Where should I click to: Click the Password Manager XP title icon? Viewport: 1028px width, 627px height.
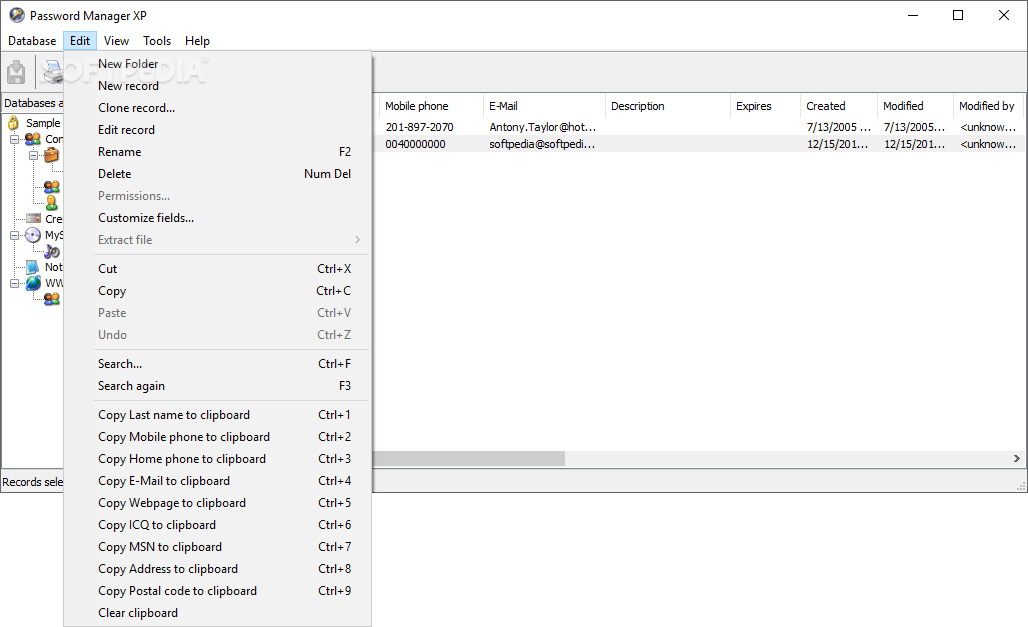[17, 15]
